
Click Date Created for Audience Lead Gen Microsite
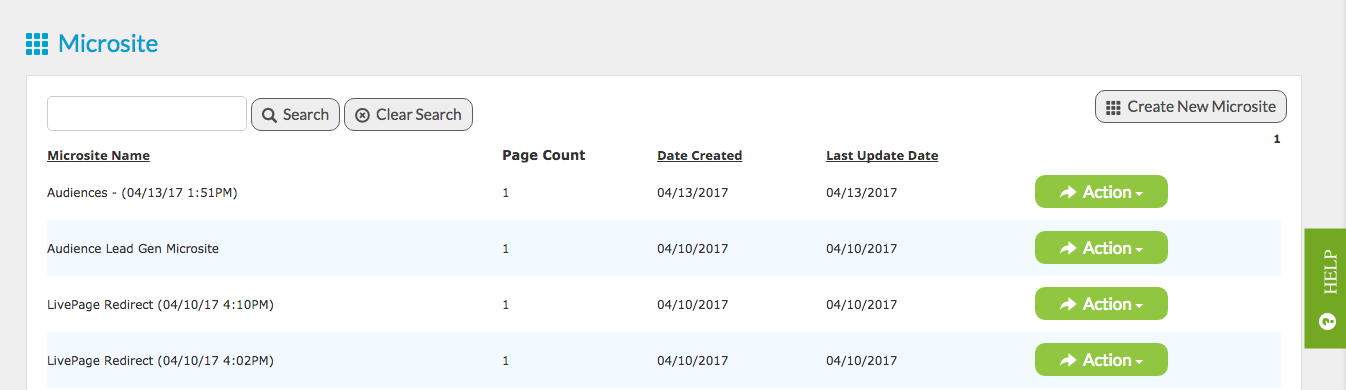click(693, 249)
